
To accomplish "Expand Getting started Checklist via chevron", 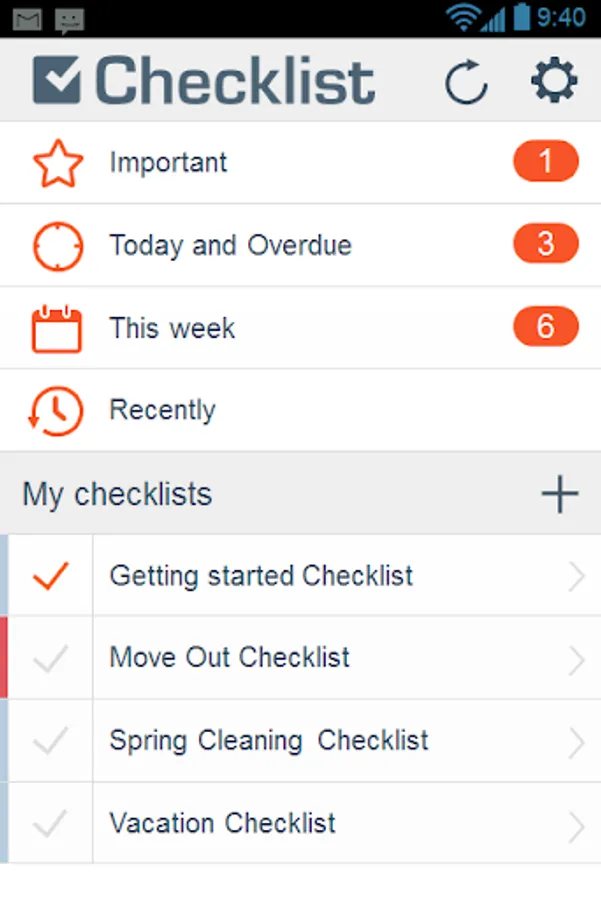I will coord(576,576).
